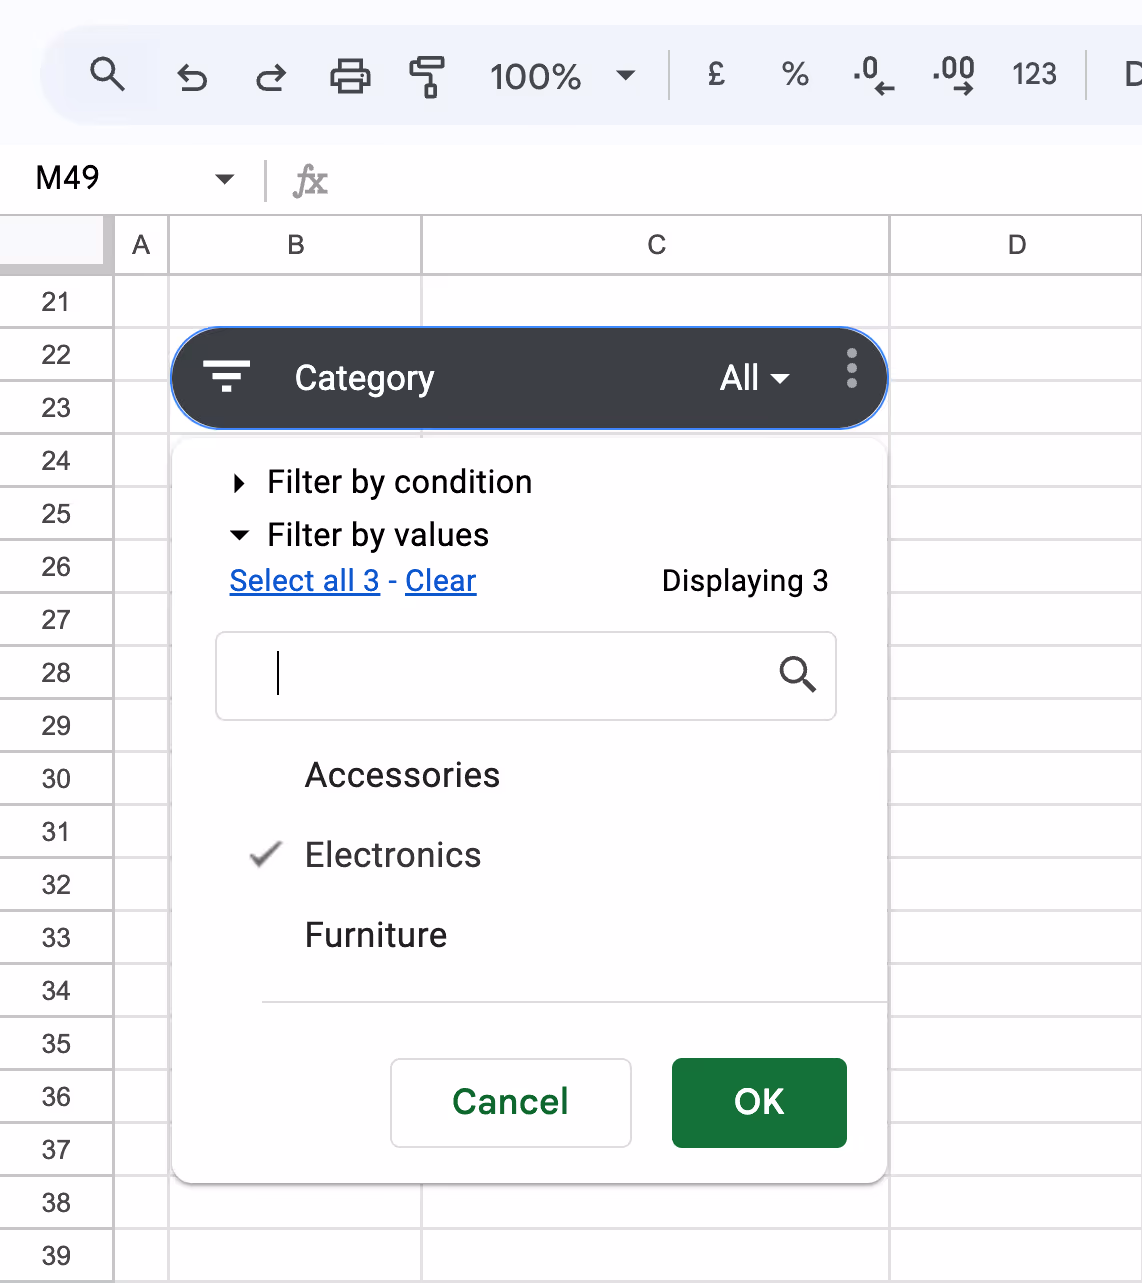Uncheck the Electronics filter value

click(392, 855)
